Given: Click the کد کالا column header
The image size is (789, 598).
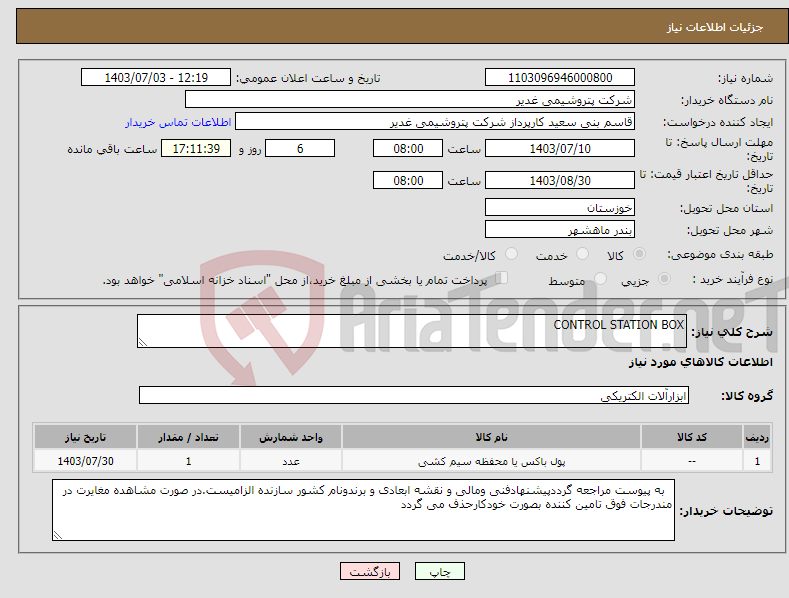Looking at the screenshot, I should pyautogui.click(x=692, y=437).
